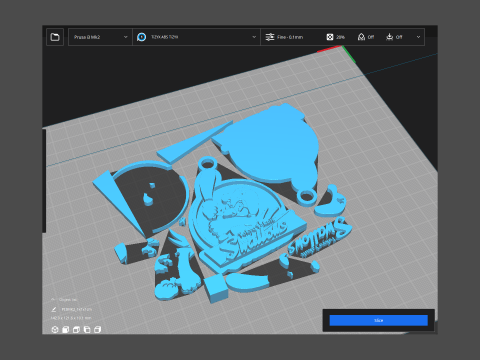This screenshot has height=360, width=480.
Task: Select the flat round keychain silhouette model
Action: point(270,147)
